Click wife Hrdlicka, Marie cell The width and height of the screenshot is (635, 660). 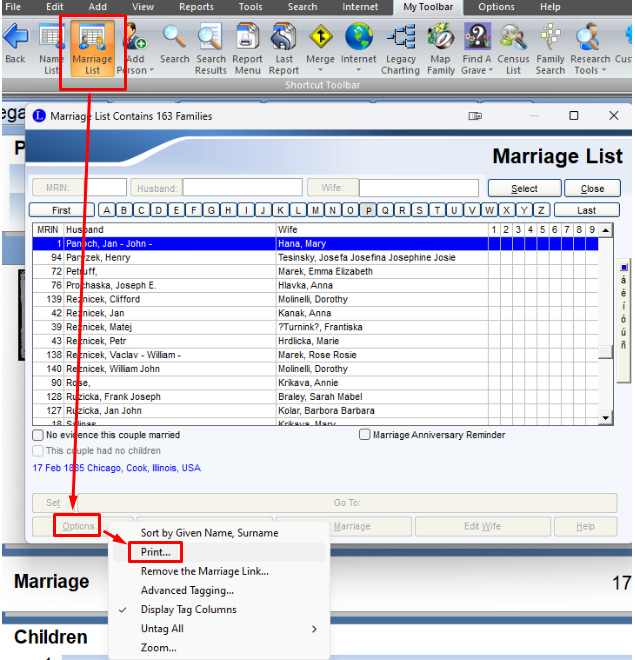click(382, 341)
